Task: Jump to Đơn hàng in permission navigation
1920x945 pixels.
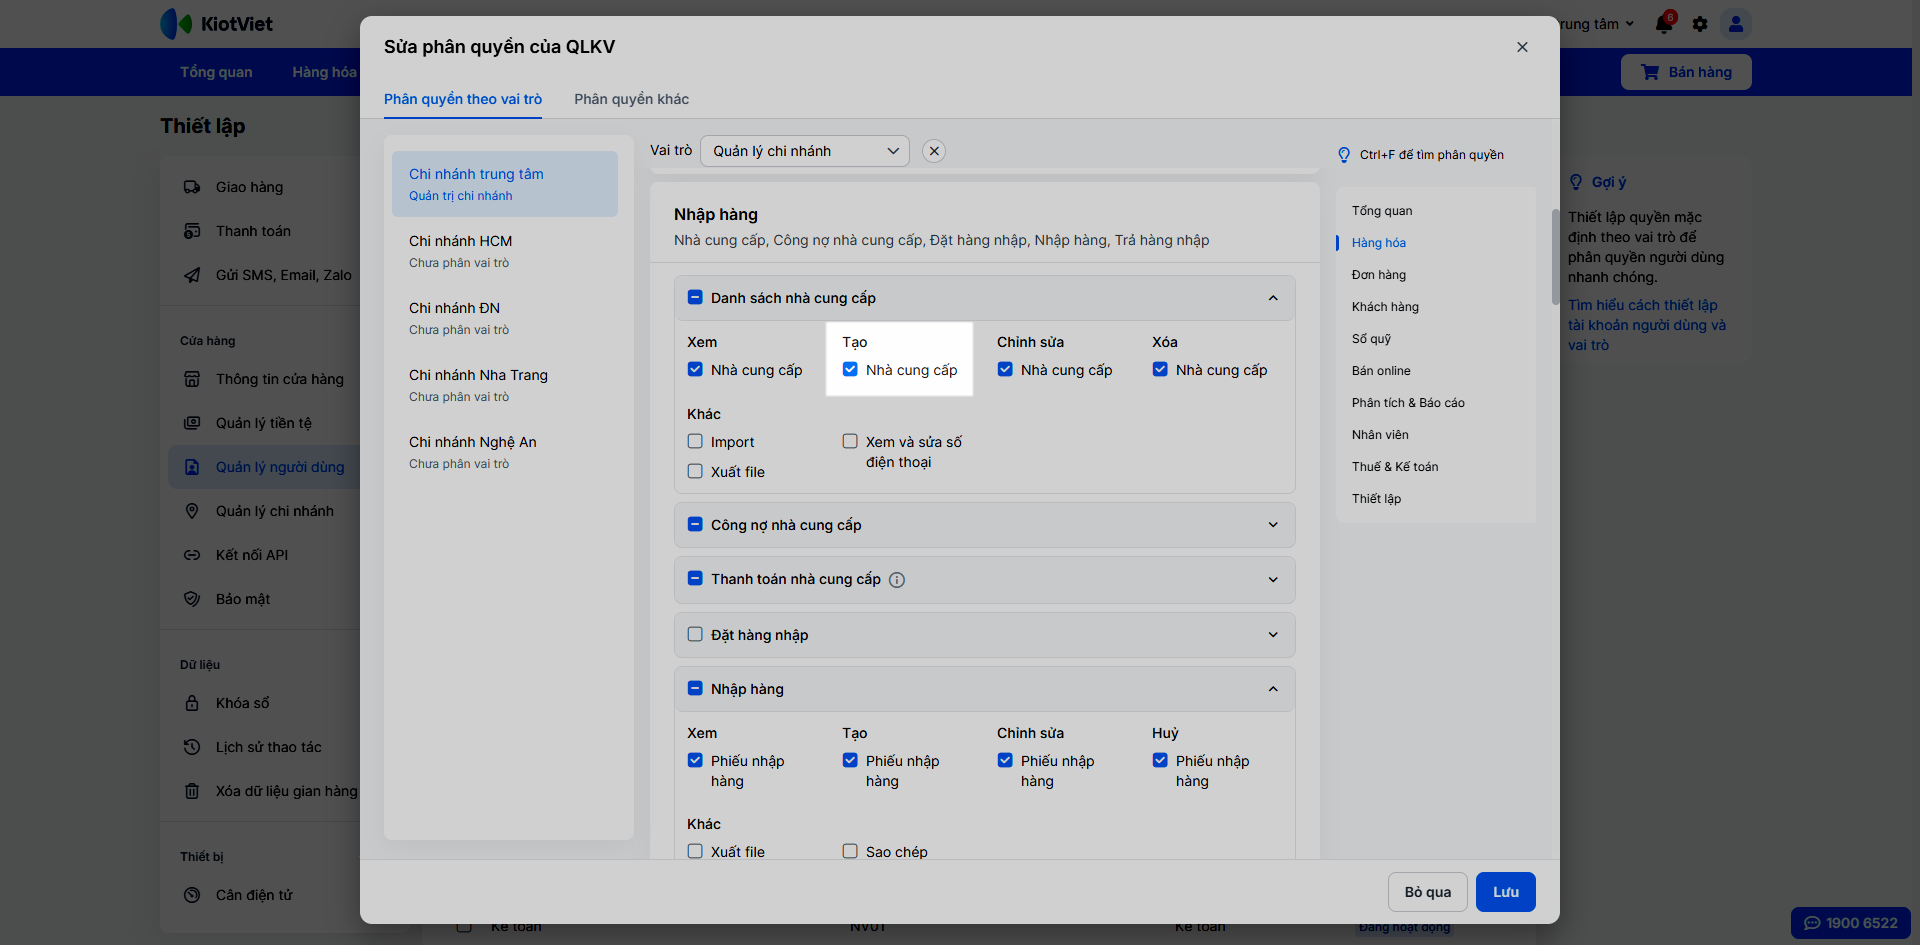Action: (x=1378, y=275)
